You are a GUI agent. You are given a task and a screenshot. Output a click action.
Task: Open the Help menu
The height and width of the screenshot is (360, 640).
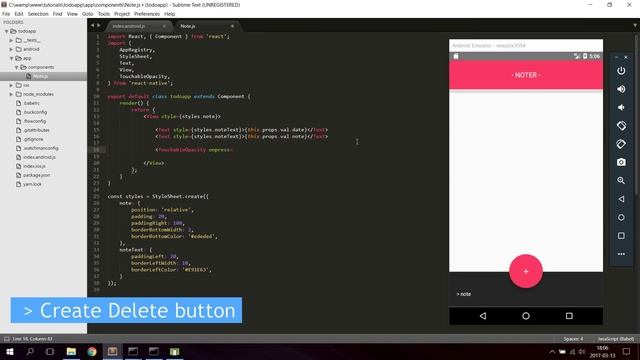[x=169, y=14]
